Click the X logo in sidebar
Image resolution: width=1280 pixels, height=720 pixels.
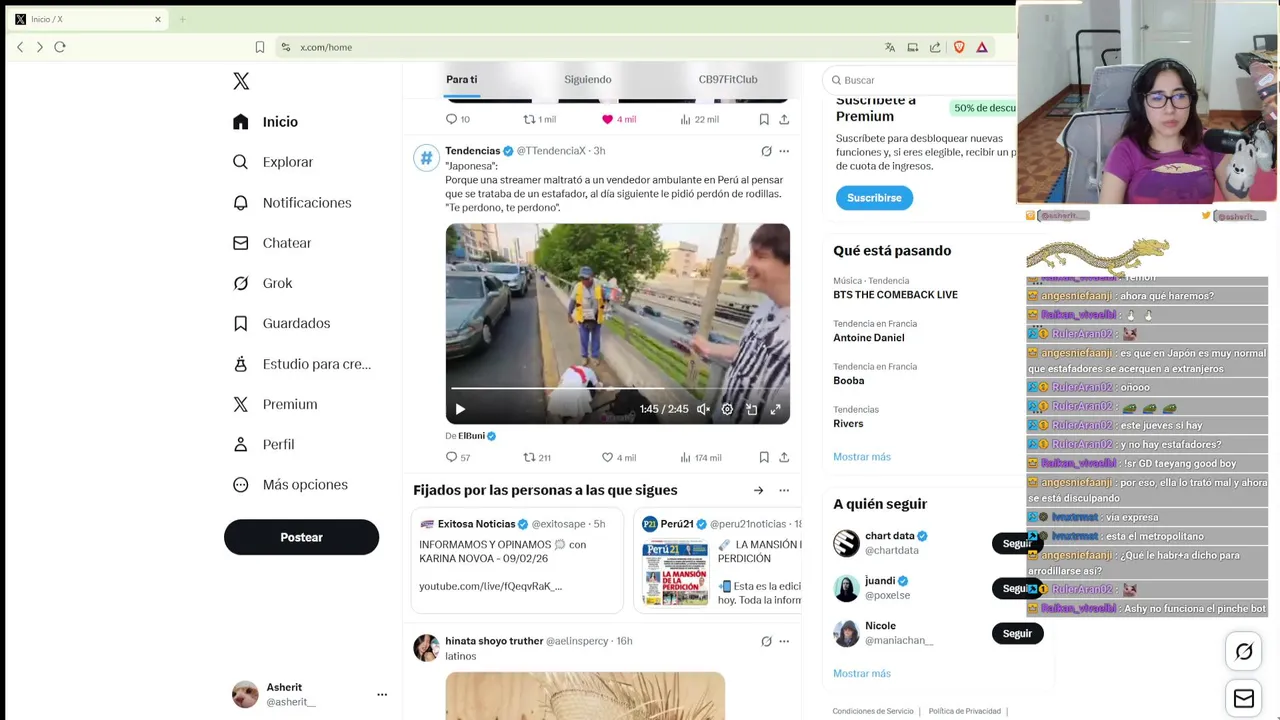pyautogui.click(x=241, y=81)
